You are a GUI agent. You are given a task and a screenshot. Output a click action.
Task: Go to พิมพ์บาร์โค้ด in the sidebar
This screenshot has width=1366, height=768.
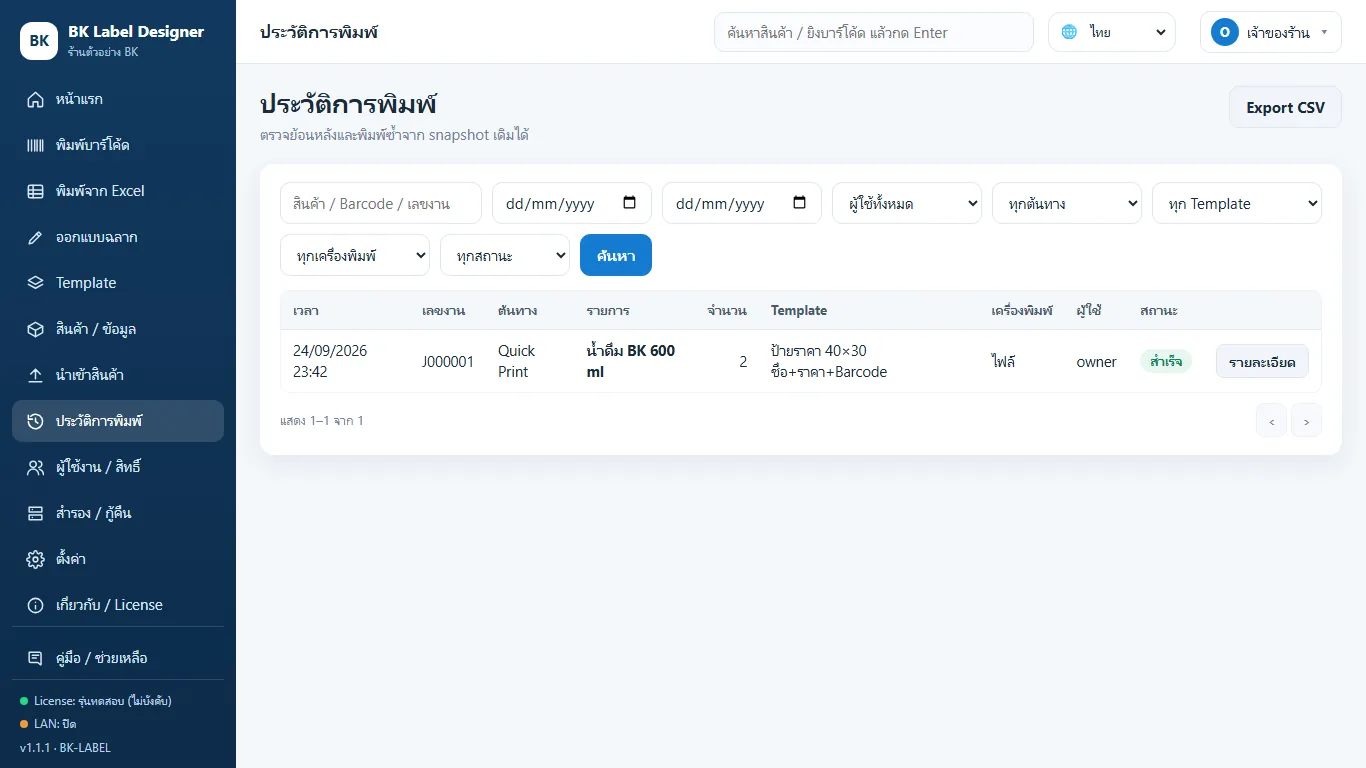click(118, 145)
